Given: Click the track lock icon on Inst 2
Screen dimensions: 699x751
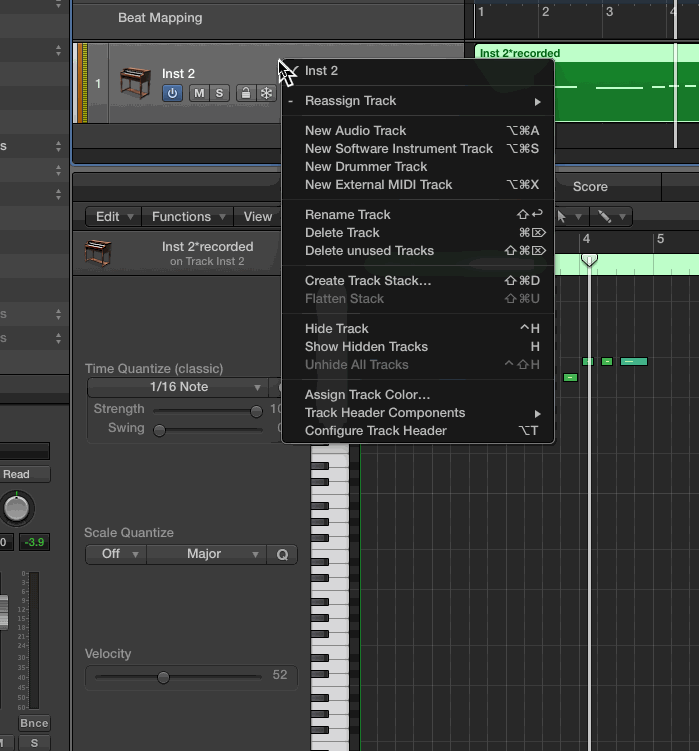Looking at the screenshot, I should pyautogui.click(x=245, y=93).
